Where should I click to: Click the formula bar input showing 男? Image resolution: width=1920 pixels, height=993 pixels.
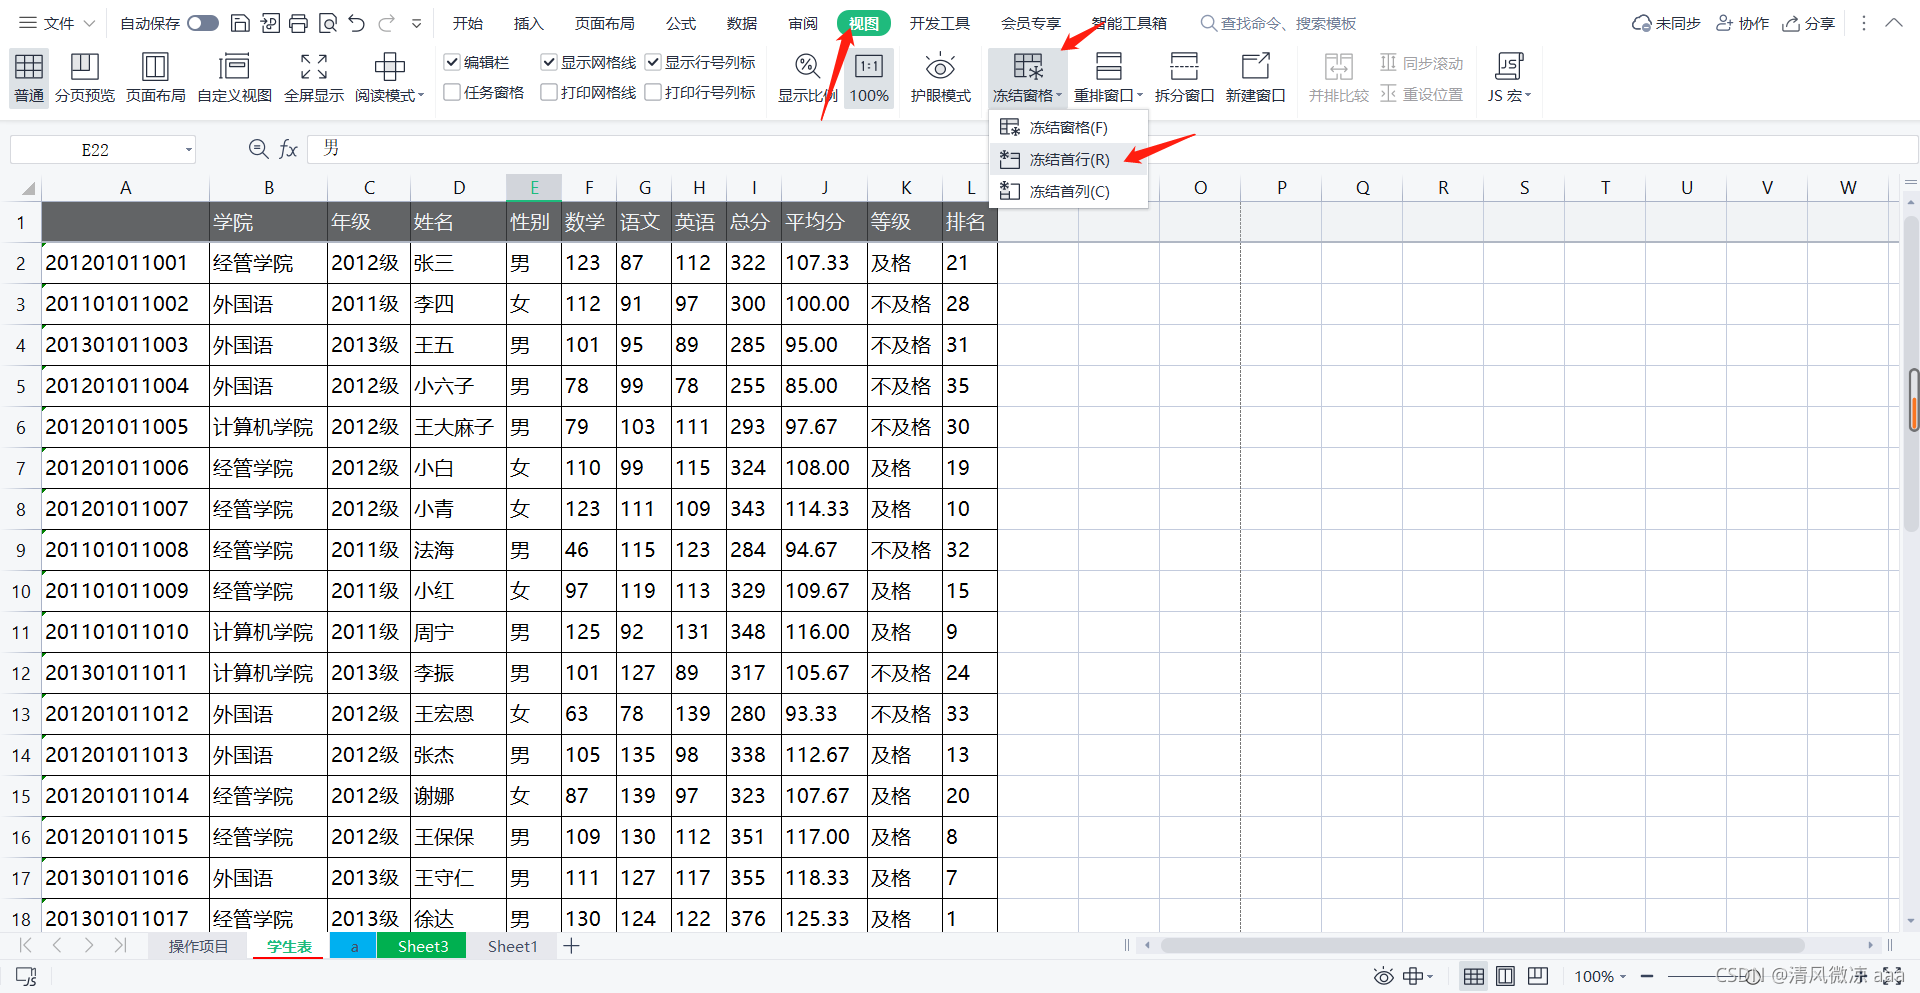(x=1112, y=149)
